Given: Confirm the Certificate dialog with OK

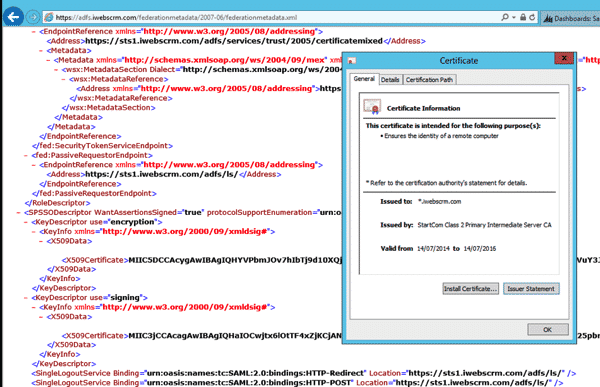Looking at the screenshot, I should tap(548, 329).
